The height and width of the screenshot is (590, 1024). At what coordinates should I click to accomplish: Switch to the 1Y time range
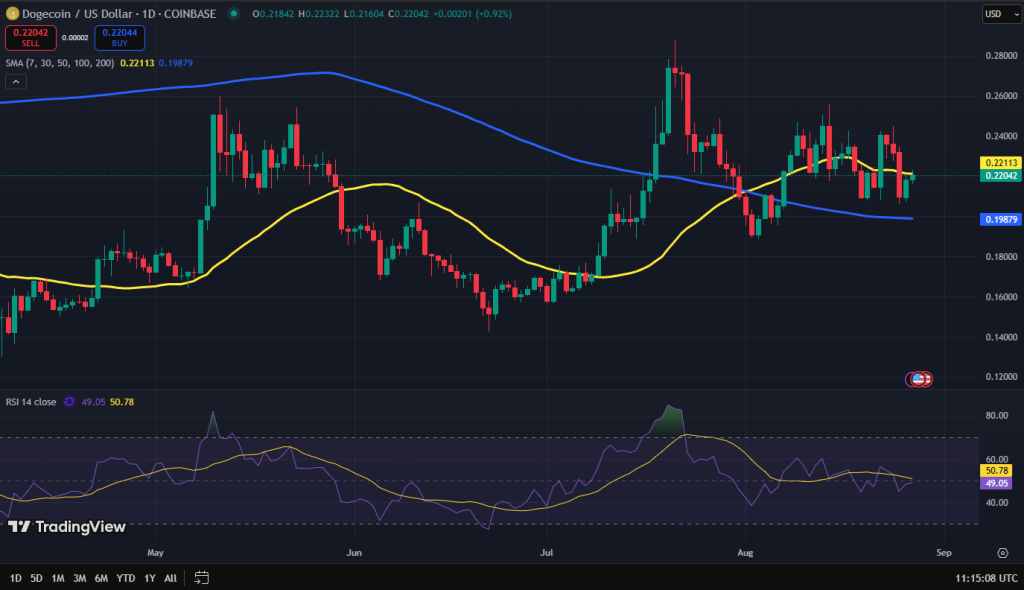coord(150,578)
